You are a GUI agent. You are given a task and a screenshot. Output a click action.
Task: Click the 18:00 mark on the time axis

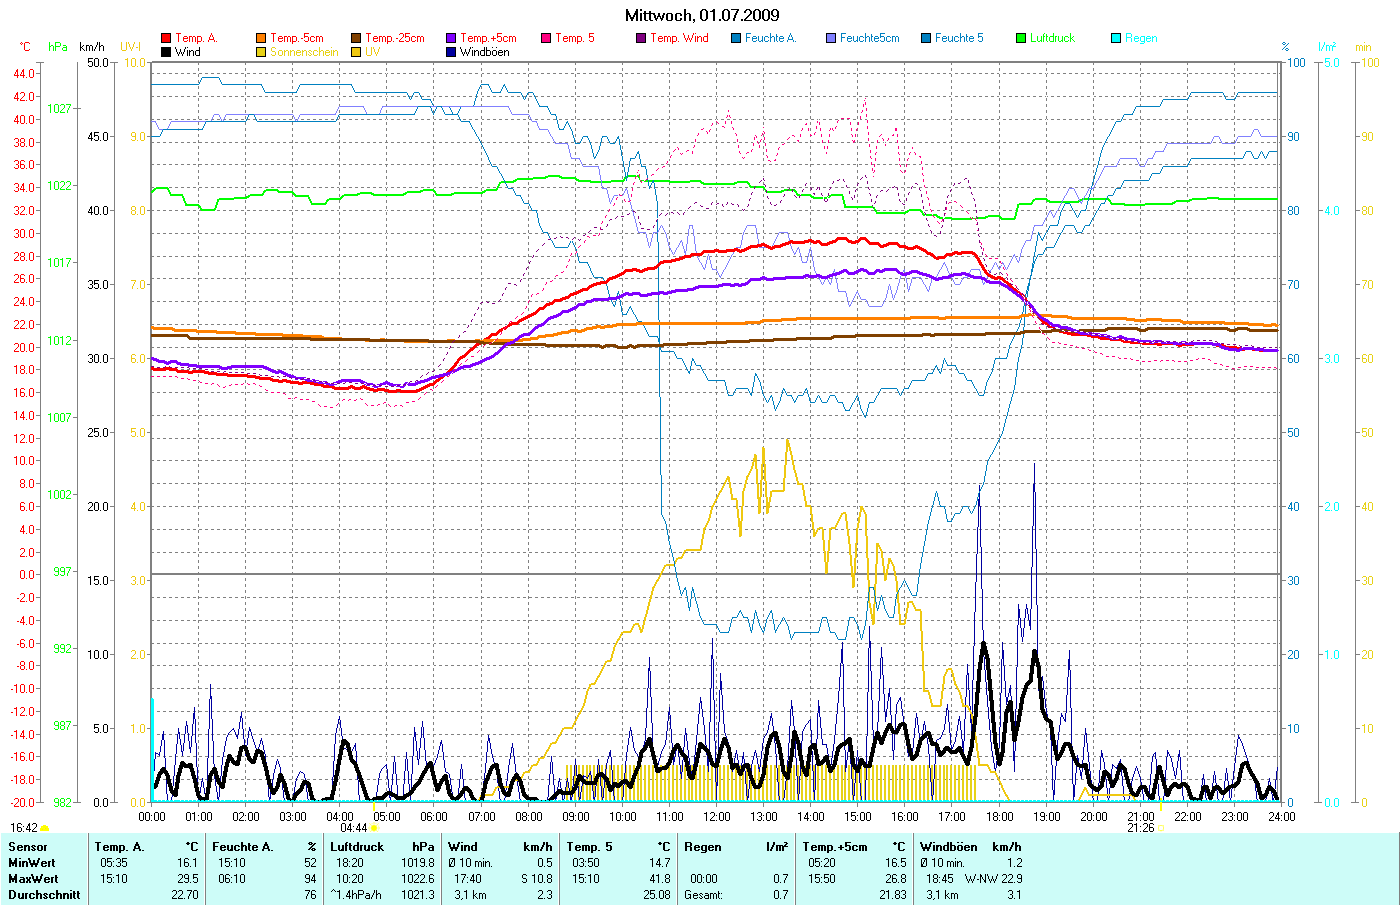(x=999, y=816)
